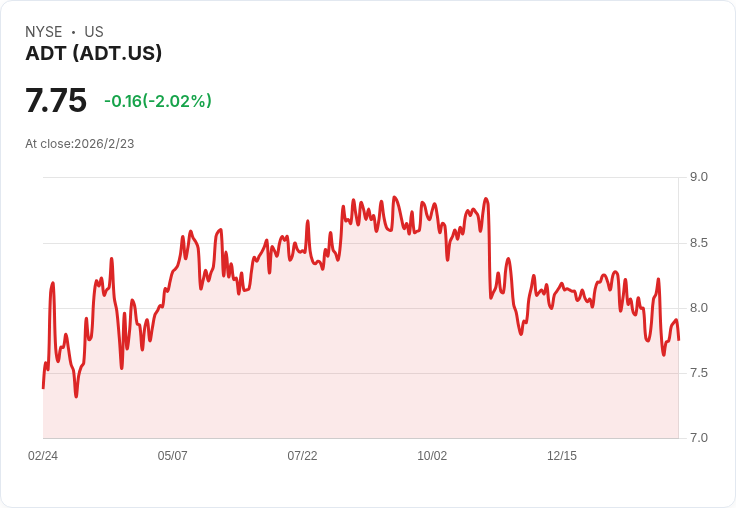Click the 9.0 y-axis label
This screenshot has height=508, width=736.
[698, 177]
